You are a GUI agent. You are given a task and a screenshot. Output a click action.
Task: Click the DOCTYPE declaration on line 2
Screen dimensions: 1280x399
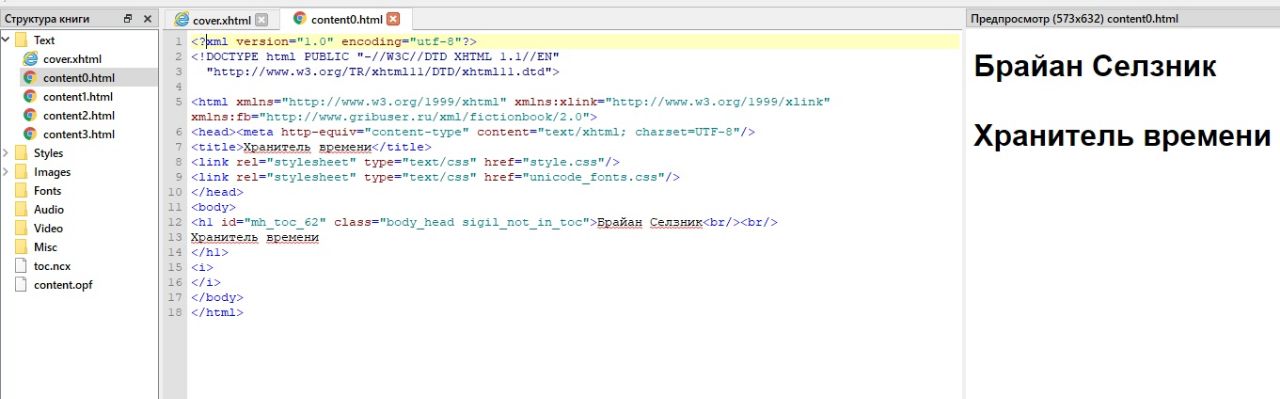click(x=375, y=56)
